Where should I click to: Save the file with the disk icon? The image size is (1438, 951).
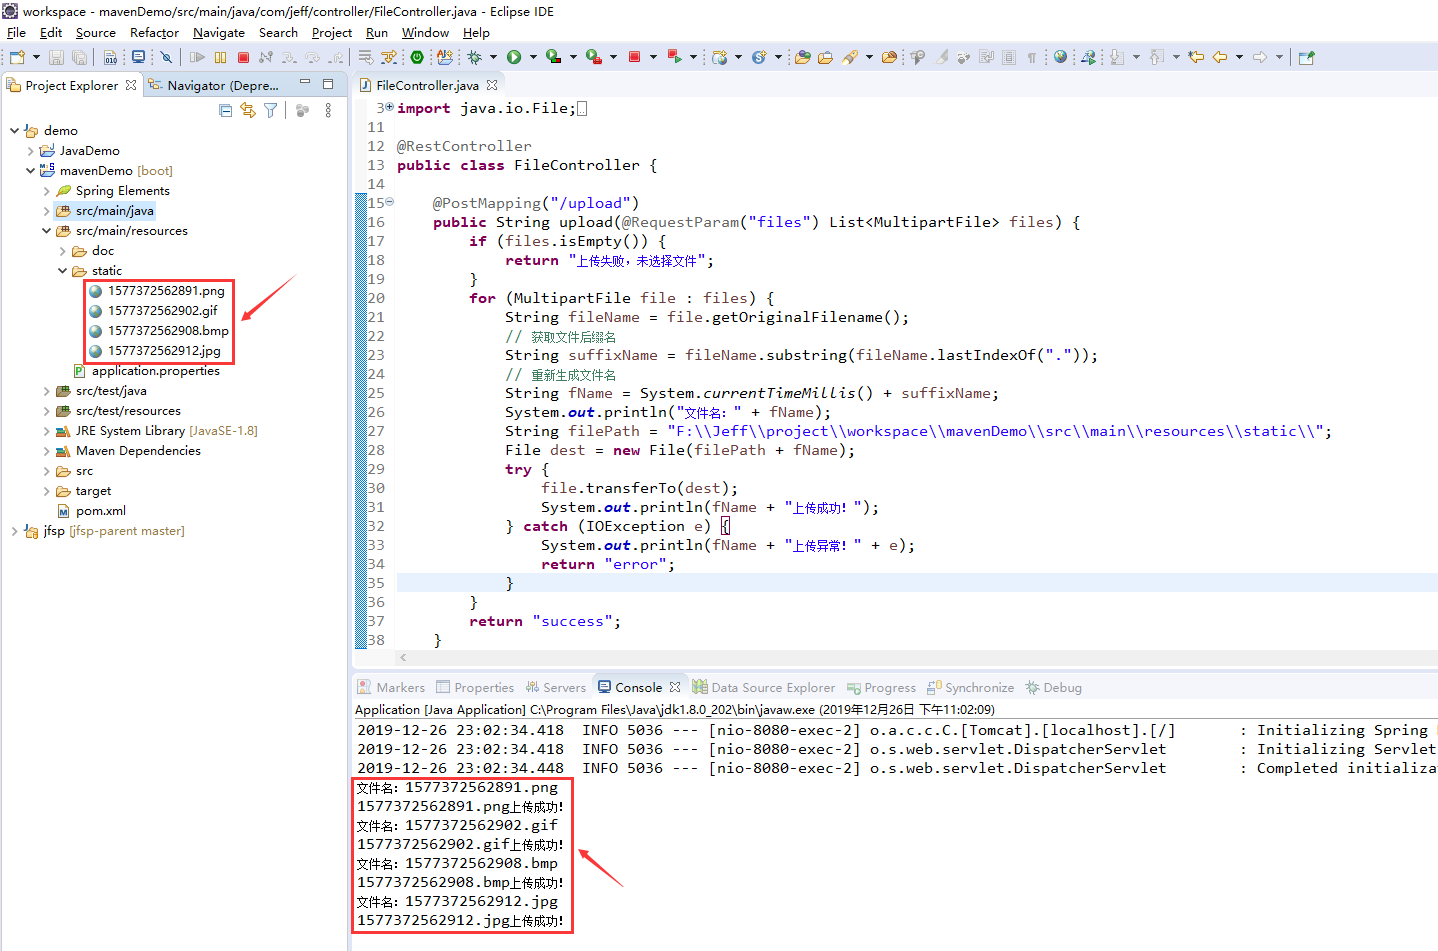(55, 57)
